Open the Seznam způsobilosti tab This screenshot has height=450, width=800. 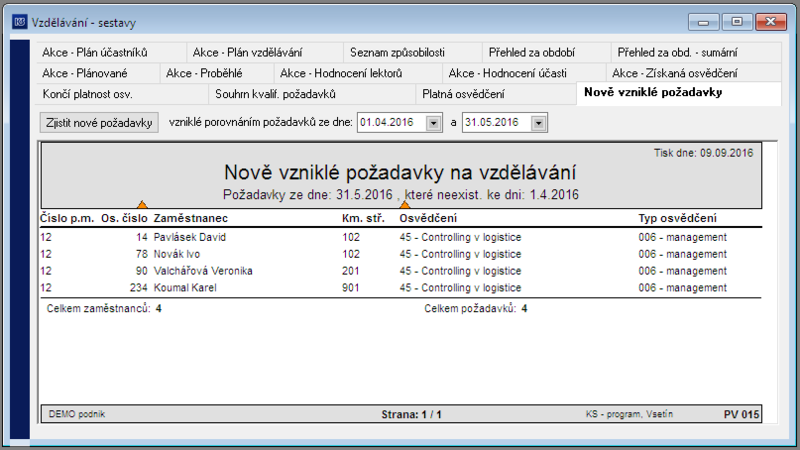coord(412,53)
